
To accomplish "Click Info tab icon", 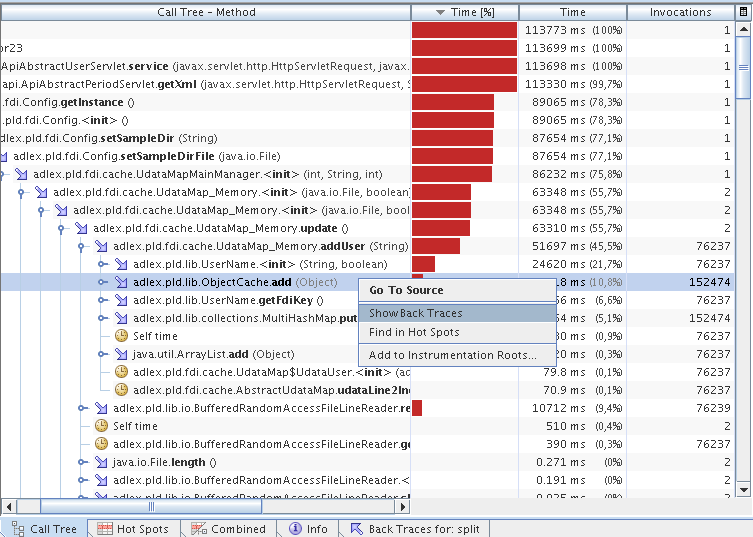I will 295,529.
